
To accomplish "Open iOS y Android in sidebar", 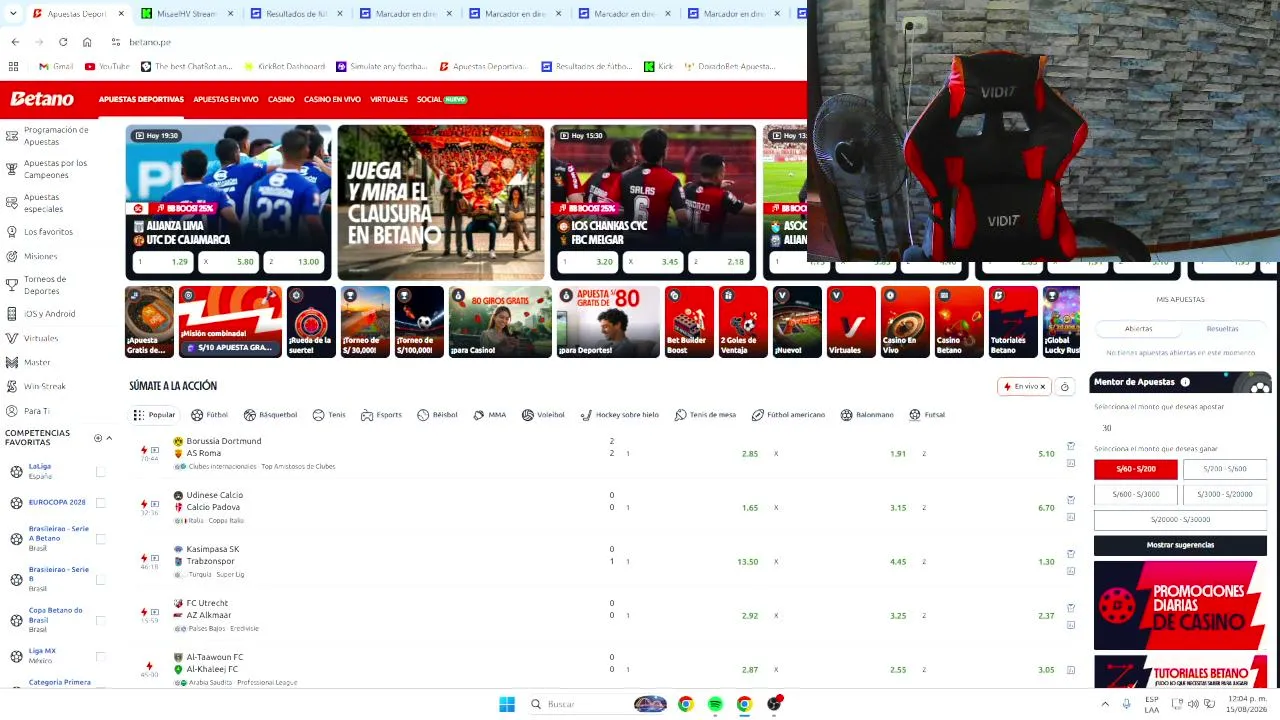I will point(49,314).
